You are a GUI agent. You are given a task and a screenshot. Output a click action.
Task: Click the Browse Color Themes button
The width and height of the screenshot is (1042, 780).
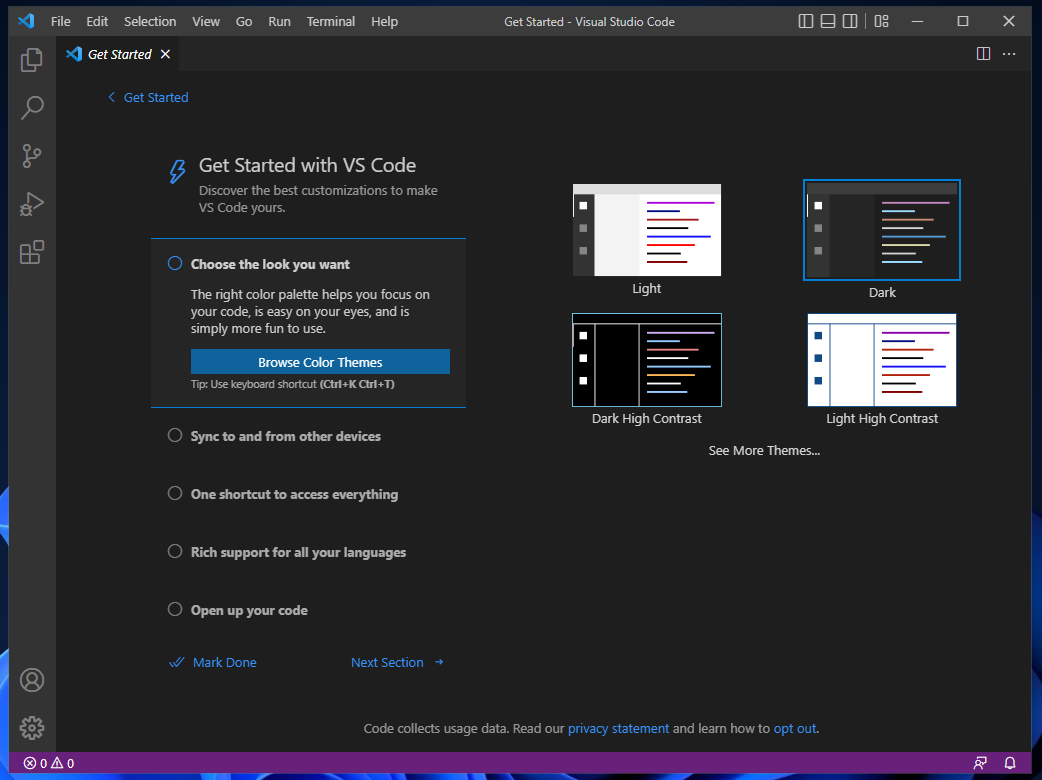point(320,362)
